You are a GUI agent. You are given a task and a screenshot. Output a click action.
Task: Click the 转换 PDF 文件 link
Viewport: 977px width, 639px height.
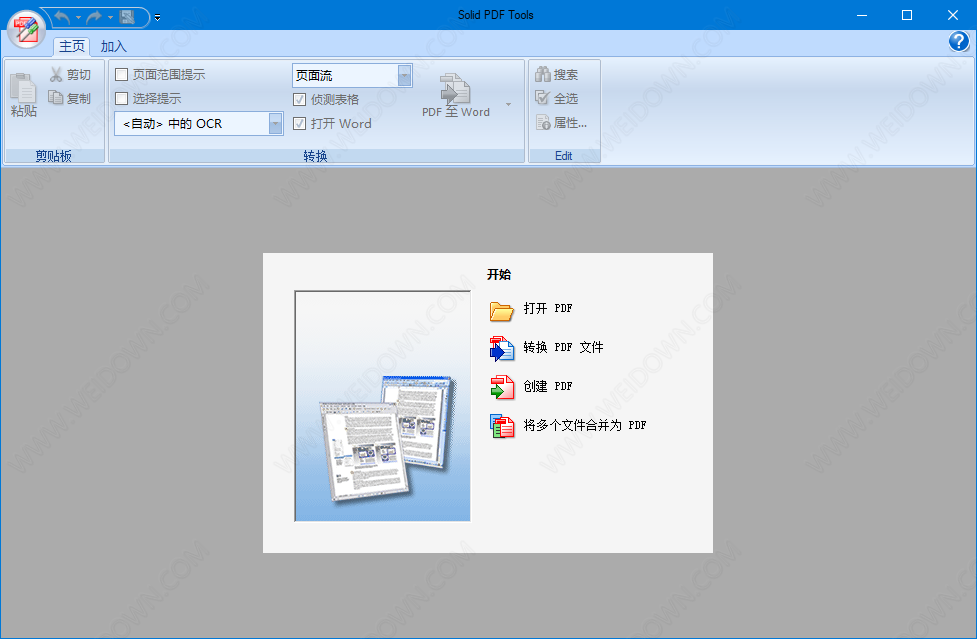coord(563,347)
